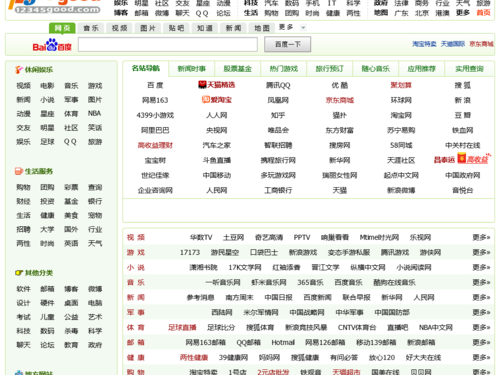Switch to the 旅行预订 tab
This screenshot has height=375, width=500.
(330, 69)
